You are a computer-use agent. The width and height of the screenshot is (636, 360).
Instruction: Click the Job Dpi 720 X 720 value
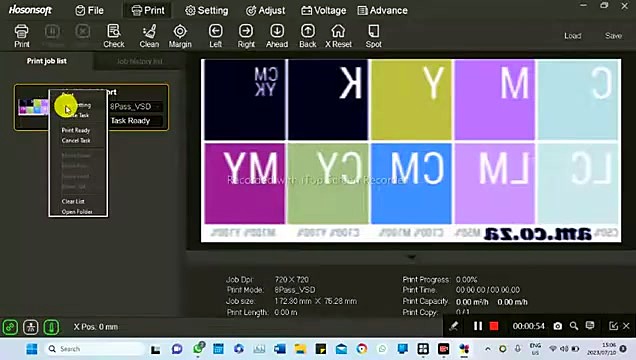coord(292,280)
